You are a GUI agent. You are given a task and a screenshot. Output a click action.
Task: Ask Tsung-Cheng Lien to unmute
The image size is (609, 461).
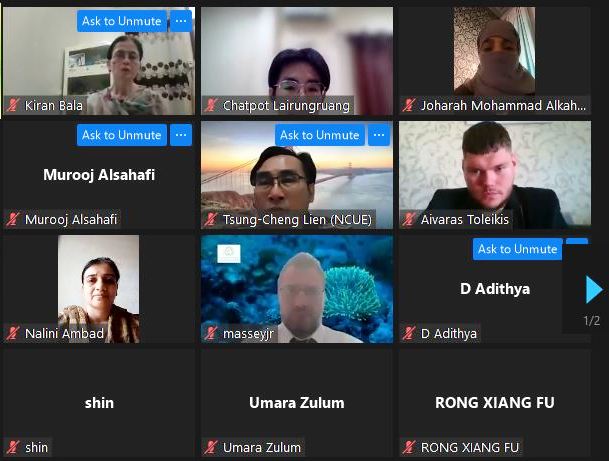click(x=320, y=135)
